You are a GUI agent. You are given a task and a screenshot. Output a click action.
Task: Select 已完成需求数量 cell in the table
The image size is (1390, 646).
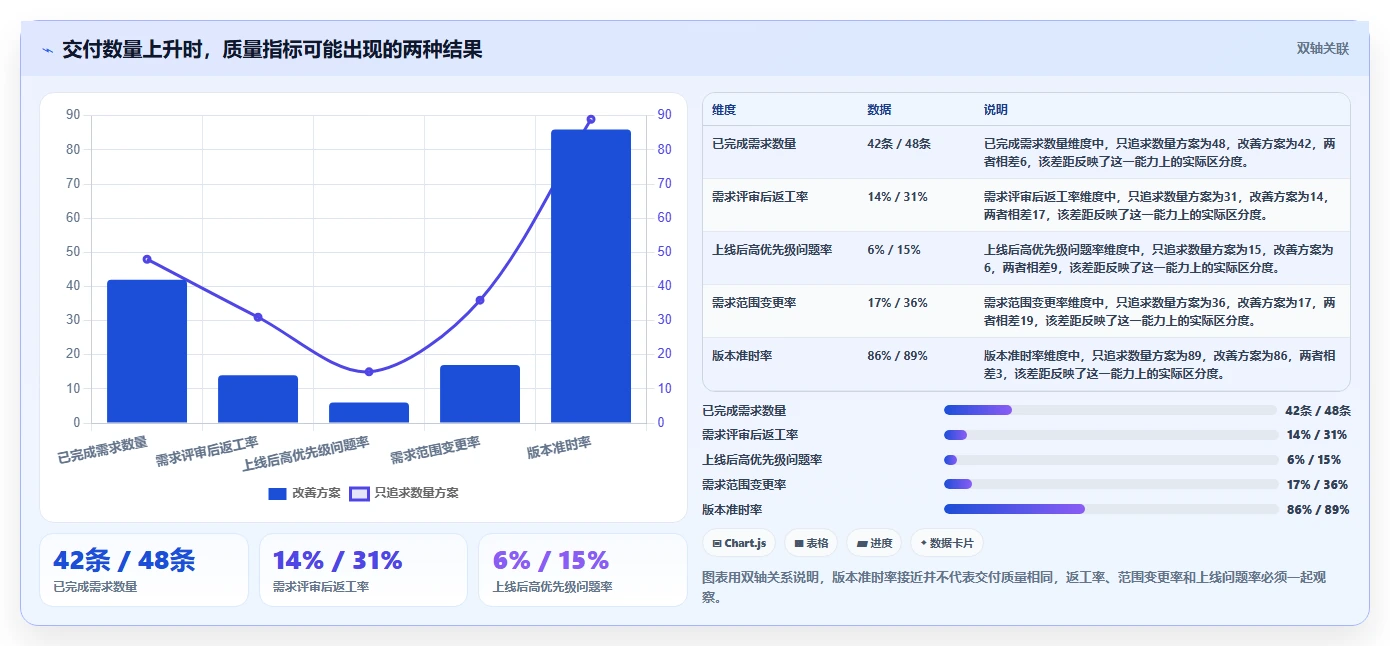click(x=754, y=144)
